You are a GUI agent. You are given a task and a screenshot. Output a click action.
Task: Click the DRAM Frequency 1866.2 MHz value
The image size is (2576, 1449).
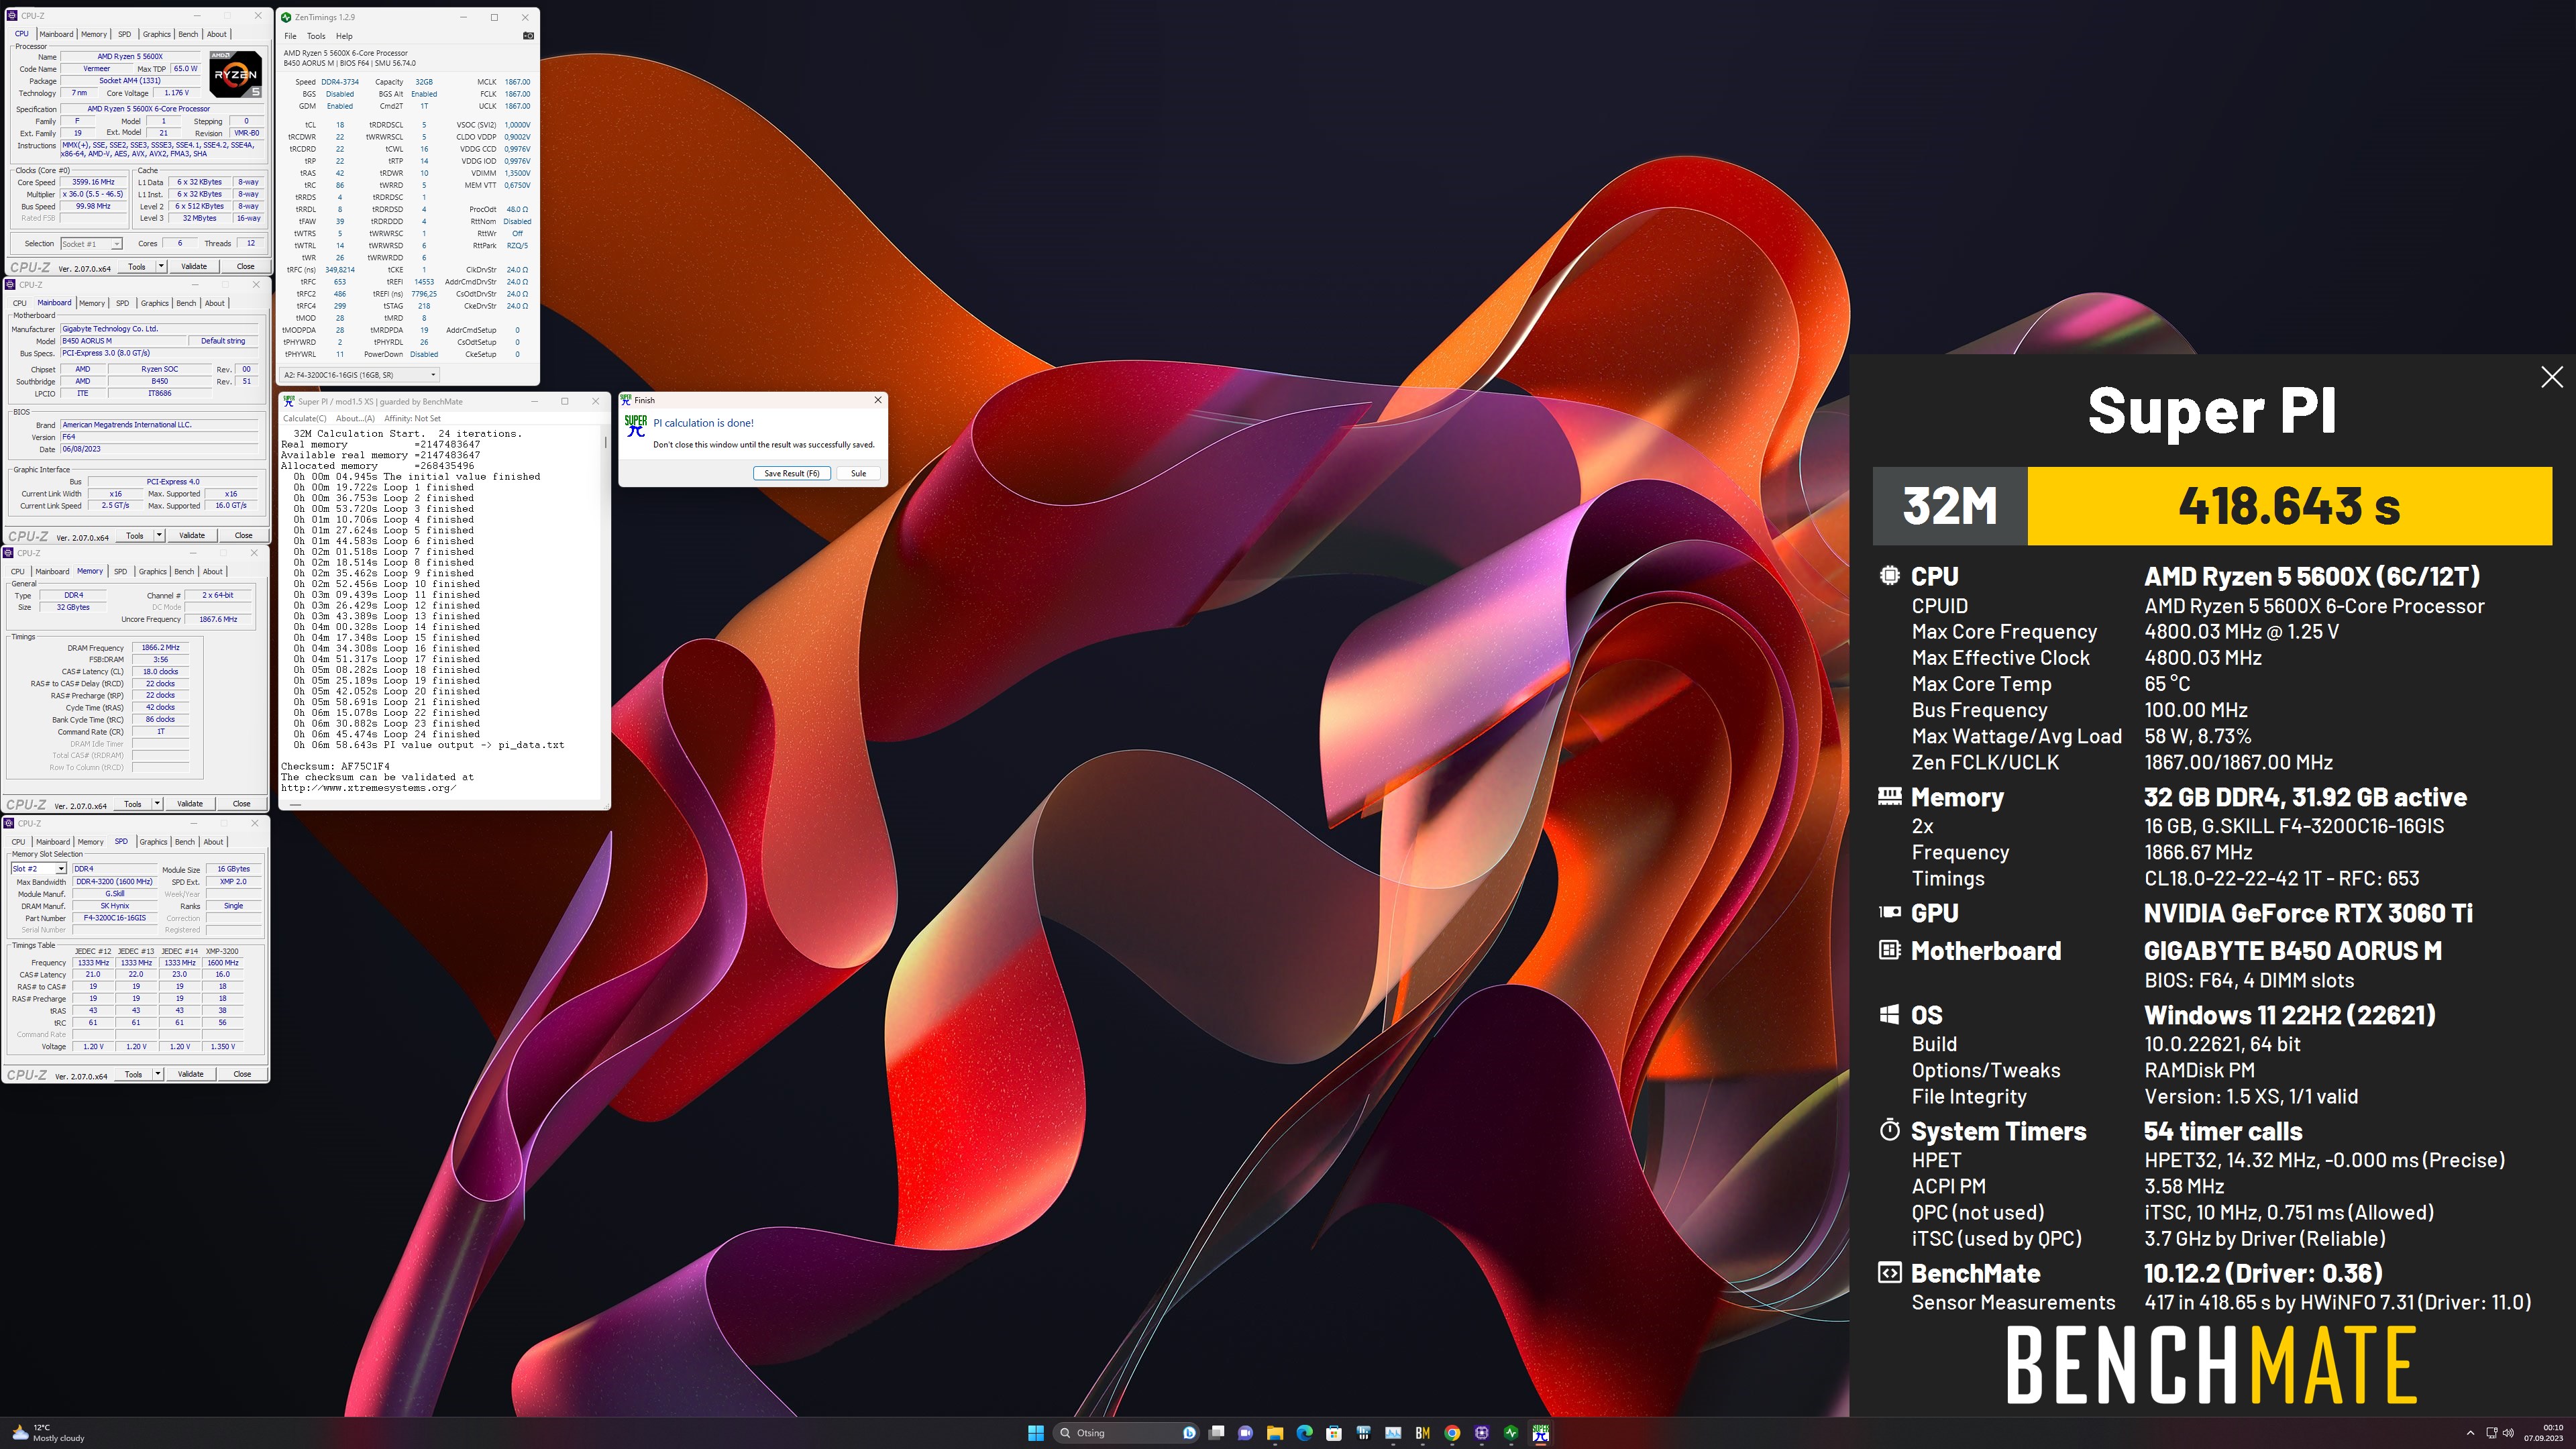pyautogui.click(x=160, y=648)
